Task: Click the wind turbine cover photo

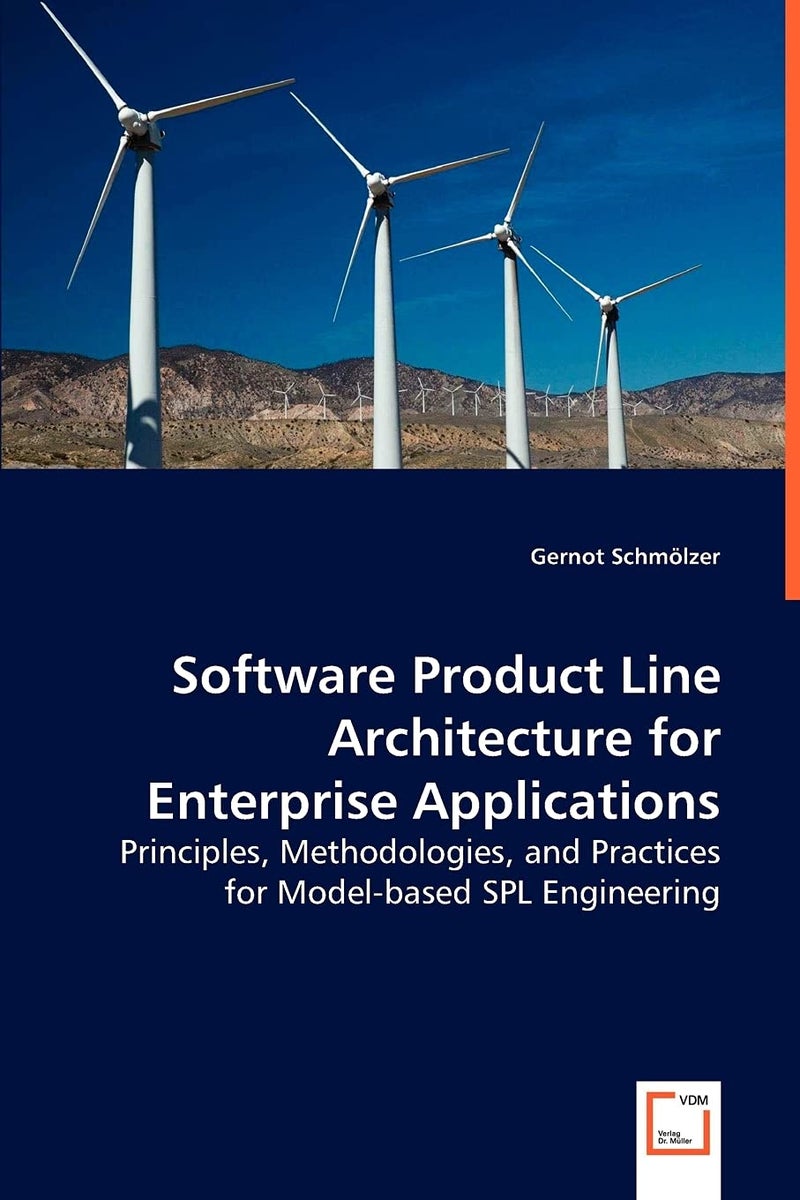Action: pyautogui.click(x=392, y=234)
